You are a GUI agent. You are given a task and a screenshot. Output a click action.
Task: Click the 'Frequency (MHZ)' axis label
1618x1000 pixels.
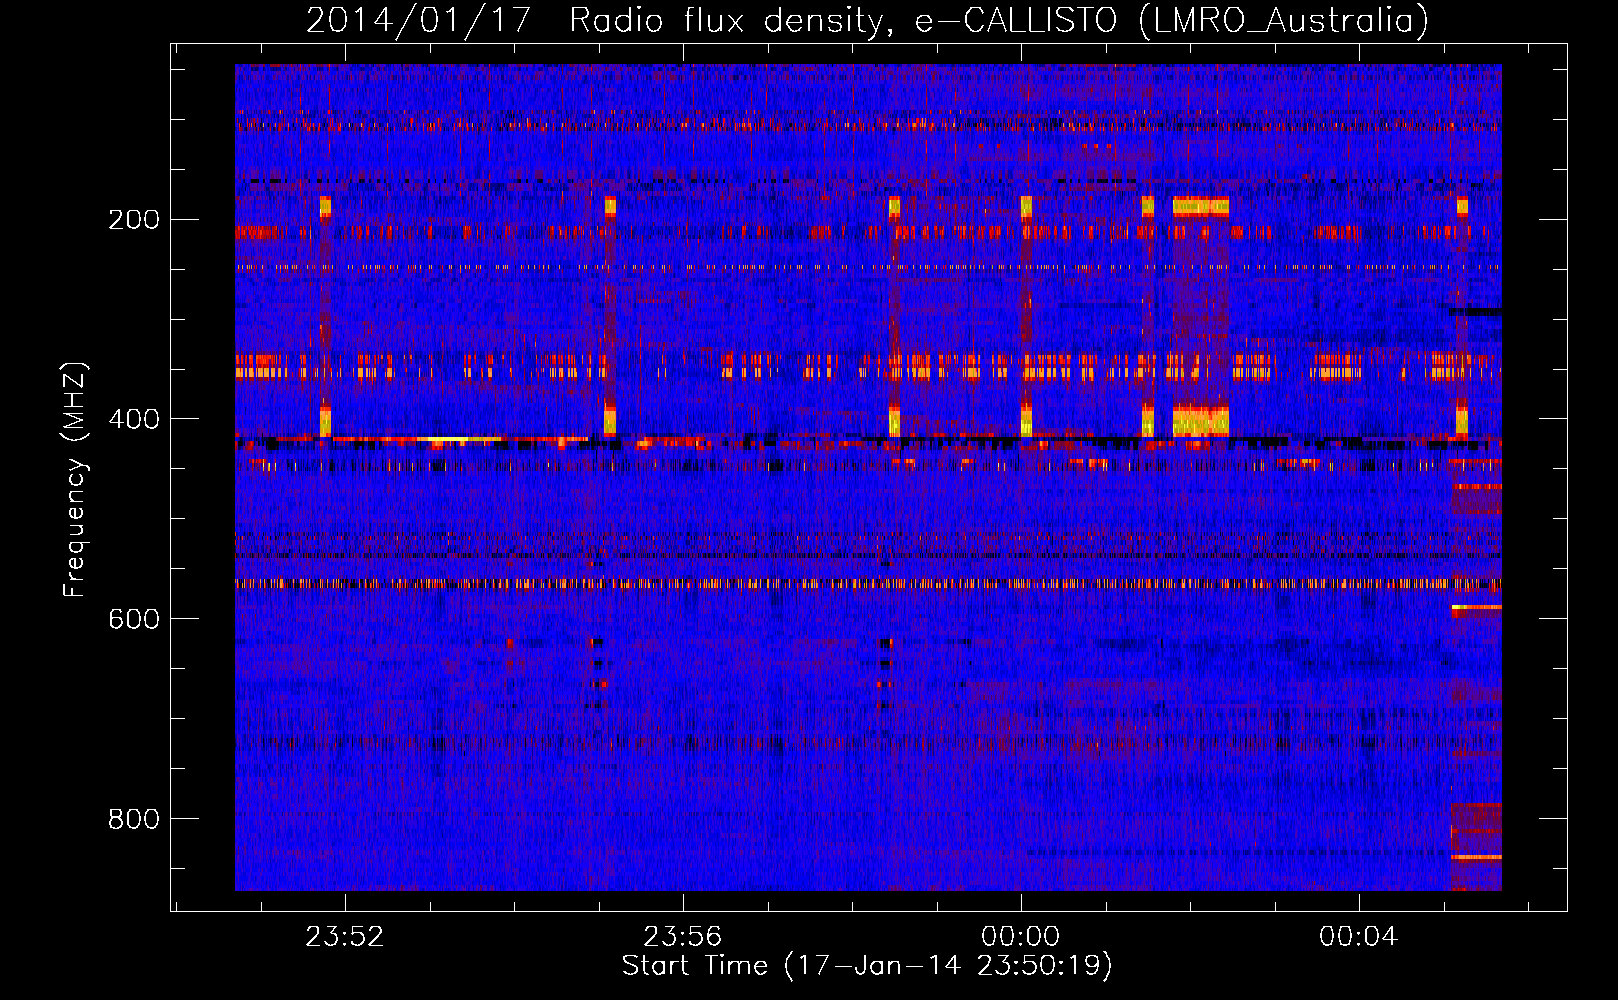pyautogui.click(x=75, y=480)
